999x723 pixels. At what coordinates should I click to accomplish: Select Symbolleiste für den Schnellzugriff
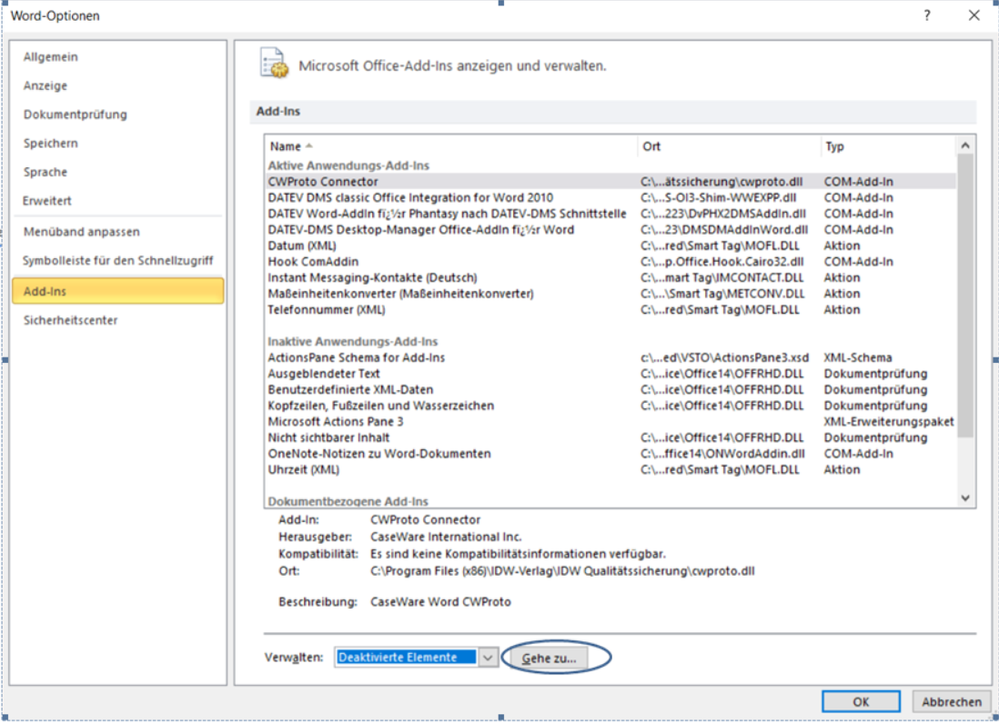click(x=118, y=260)
